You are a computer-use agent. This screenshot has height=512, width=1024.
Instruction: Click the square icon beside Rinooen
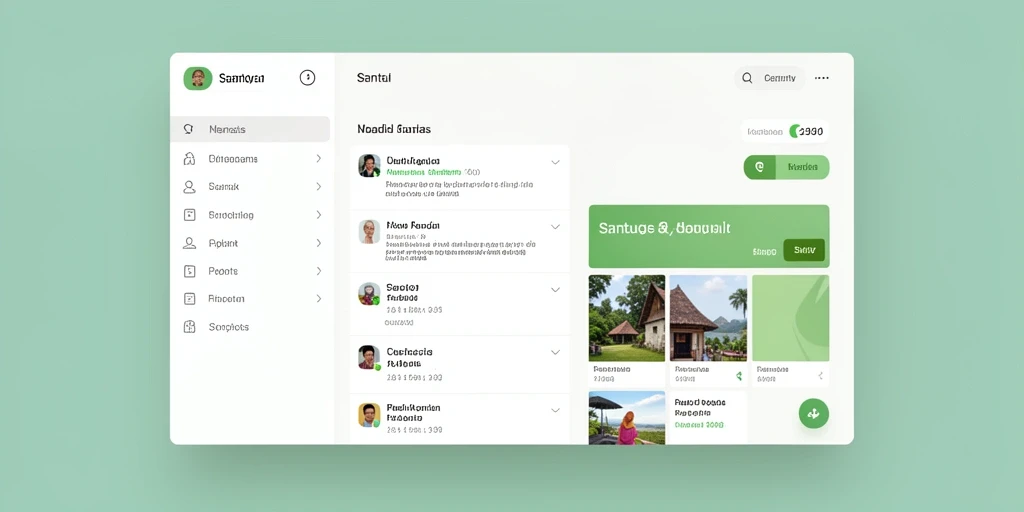click(x=189, y=298)
